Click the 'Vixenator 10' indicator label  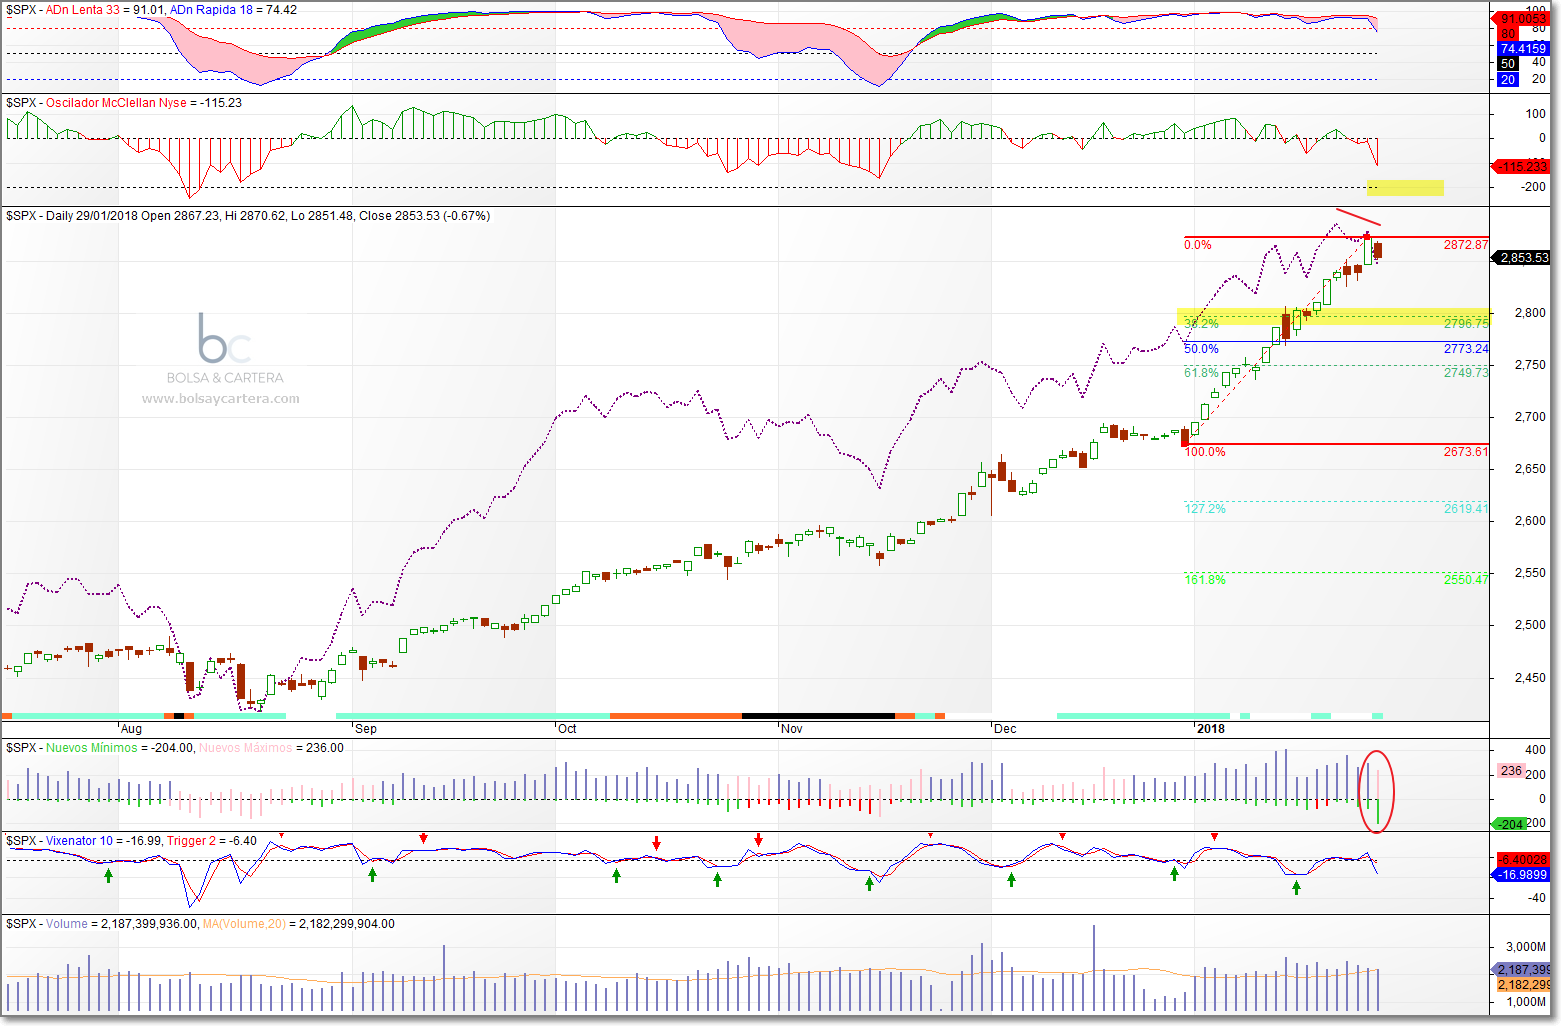pyautogui.click(x=79, y=841)
